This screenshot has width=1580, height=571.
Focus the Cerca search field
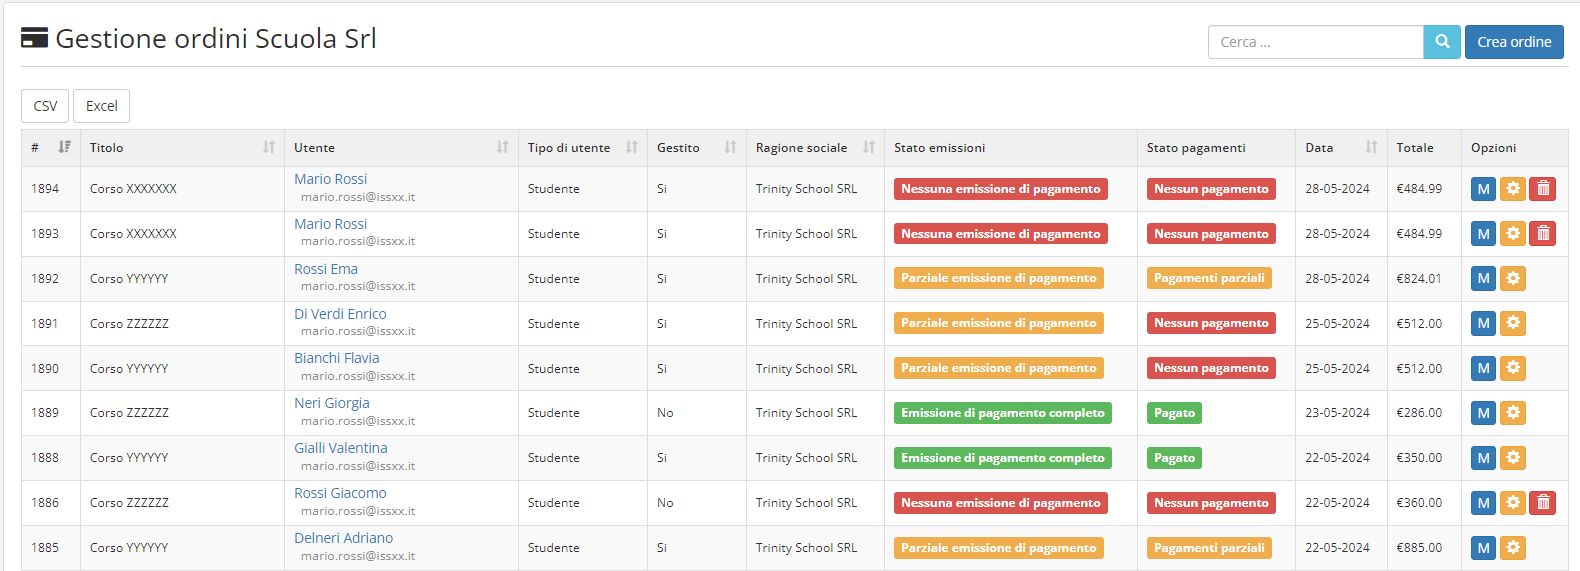[x=1314, y=42]
